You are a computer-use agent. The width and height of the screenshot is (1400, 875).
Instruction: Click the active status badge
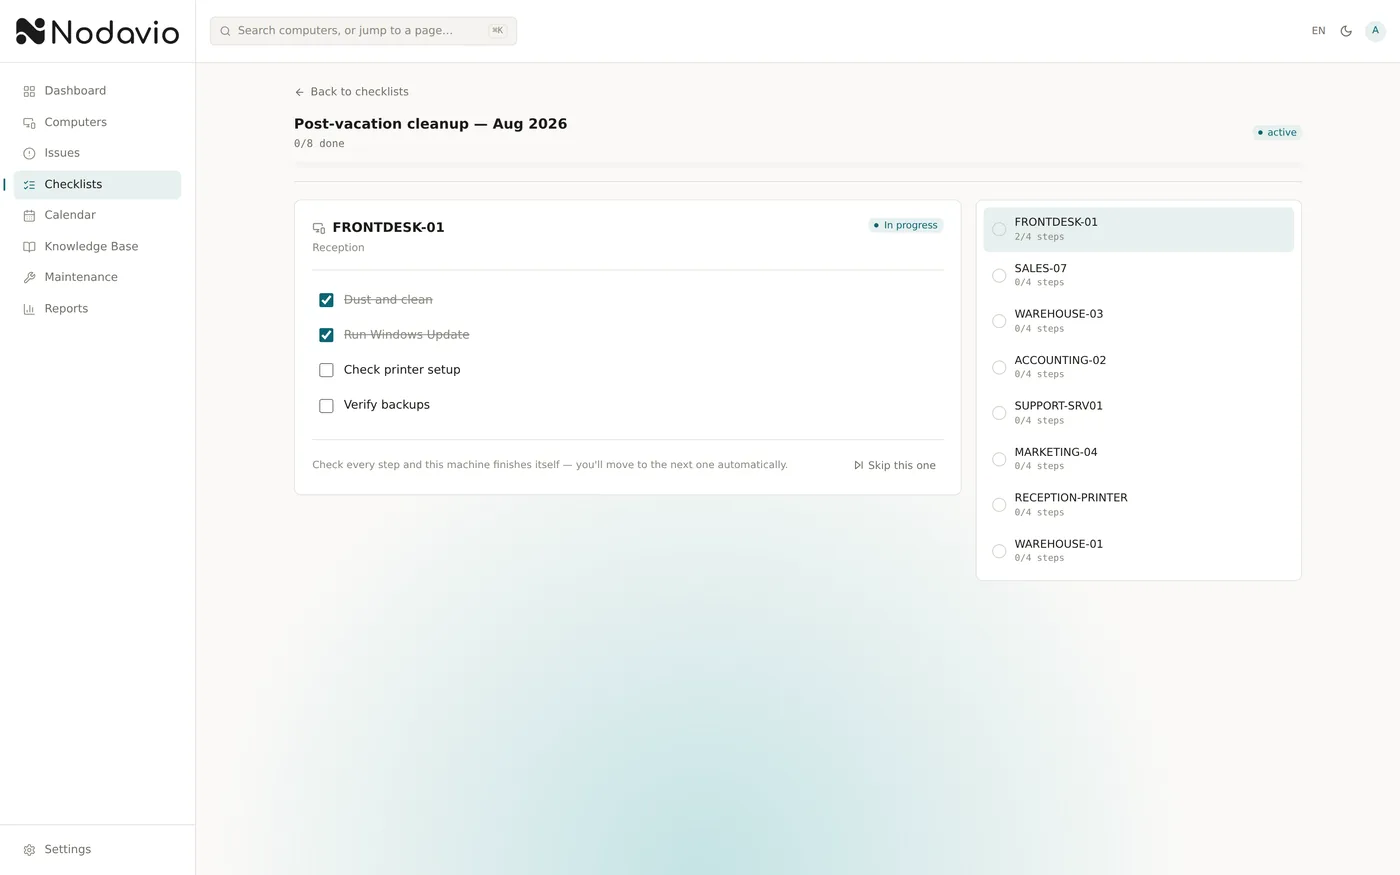[1277, 132]
